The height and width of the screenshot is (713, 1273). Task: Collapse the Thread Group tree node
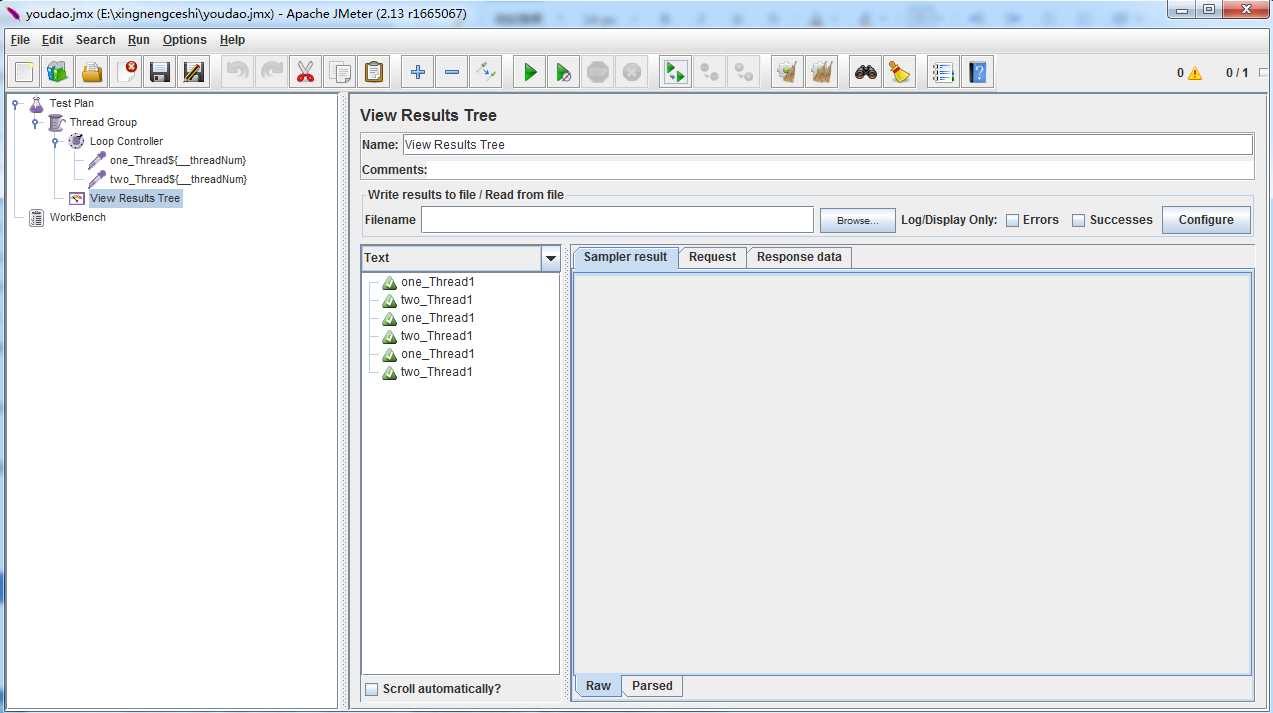(36, 123)
